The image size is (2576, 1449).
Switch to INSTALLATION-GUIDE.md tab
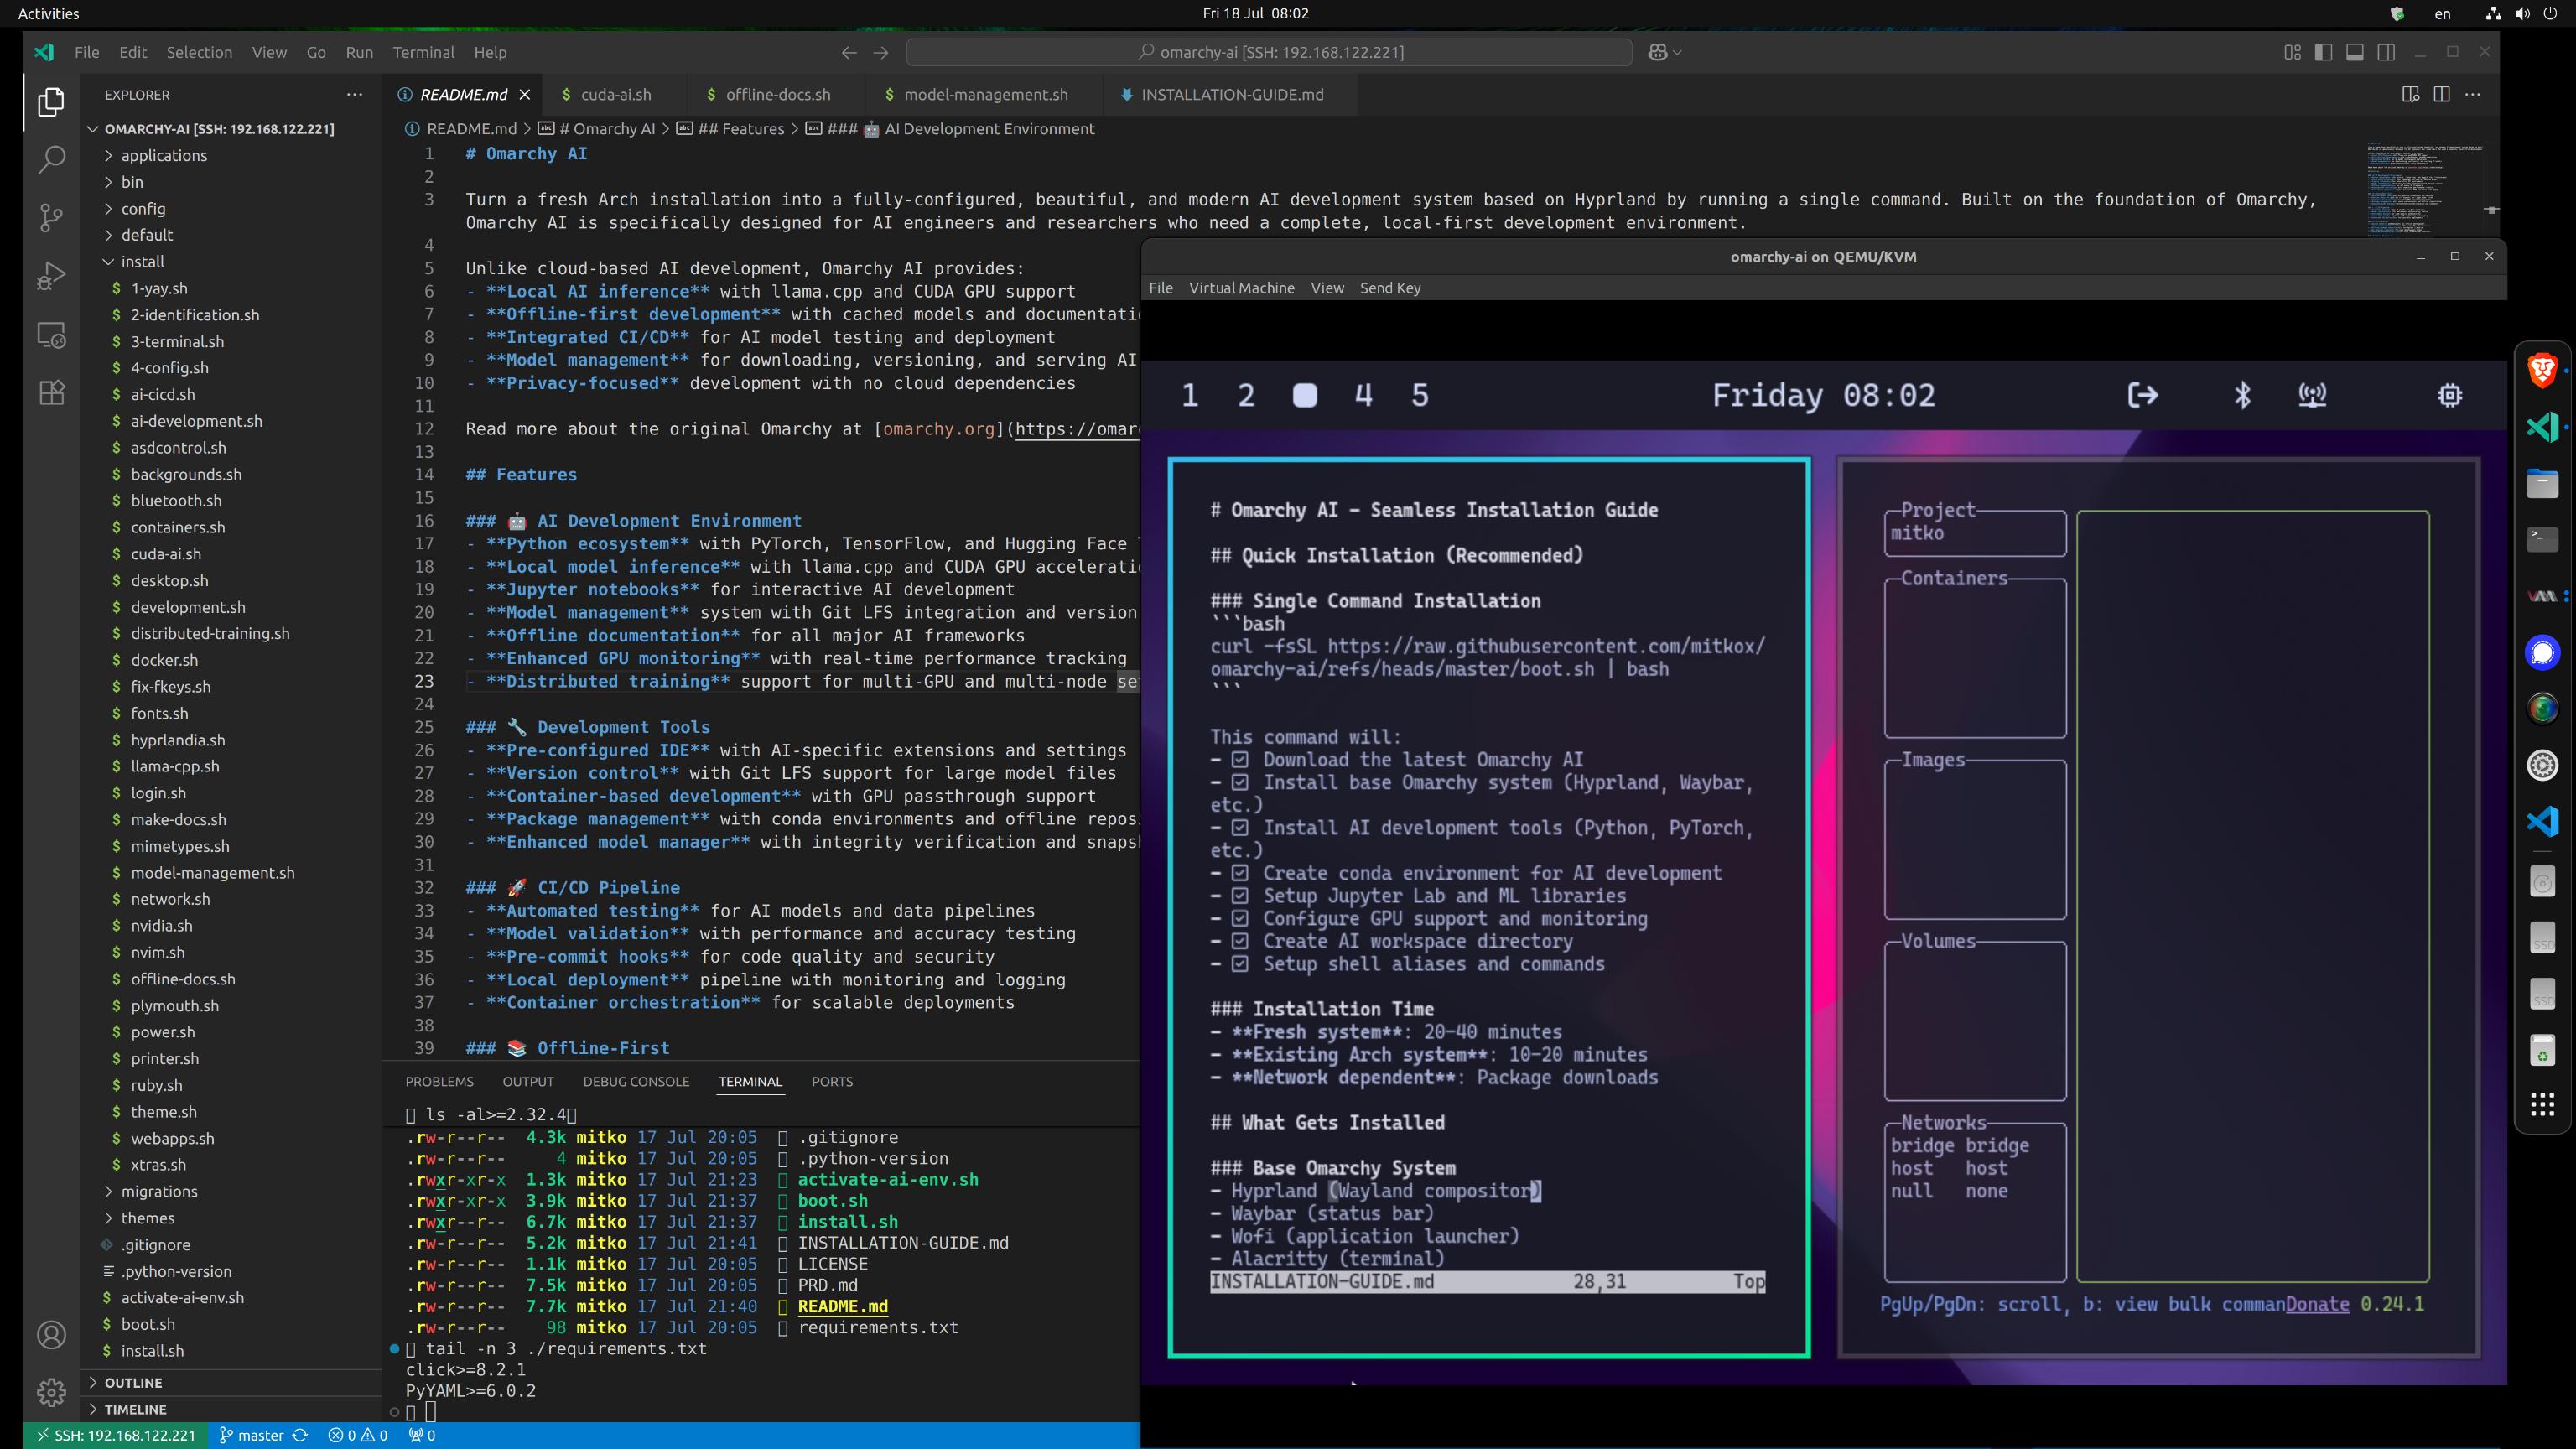point(1231,94)
